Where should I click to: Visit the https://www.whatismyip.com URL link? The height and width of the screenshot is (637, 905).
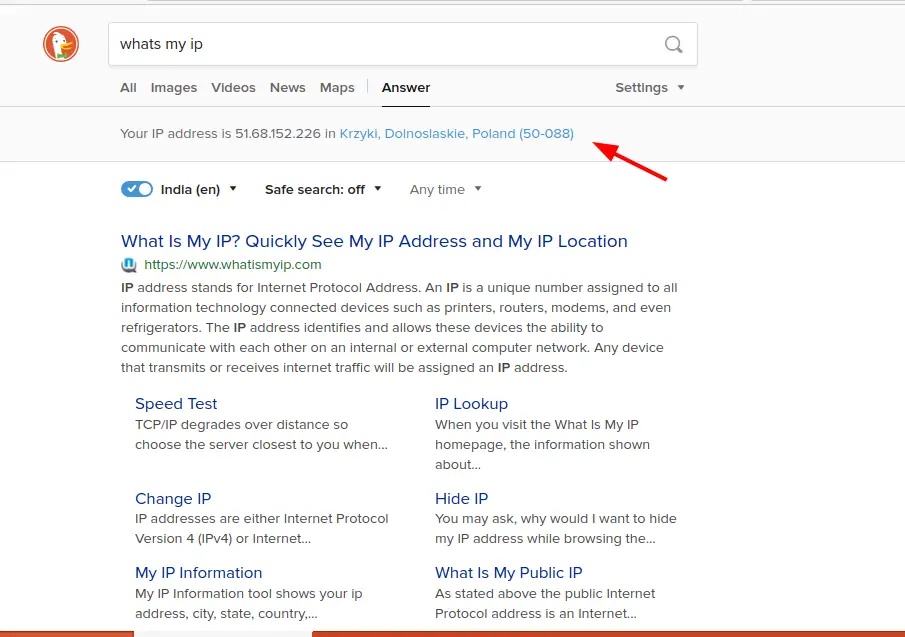click(x=233, y=265)
